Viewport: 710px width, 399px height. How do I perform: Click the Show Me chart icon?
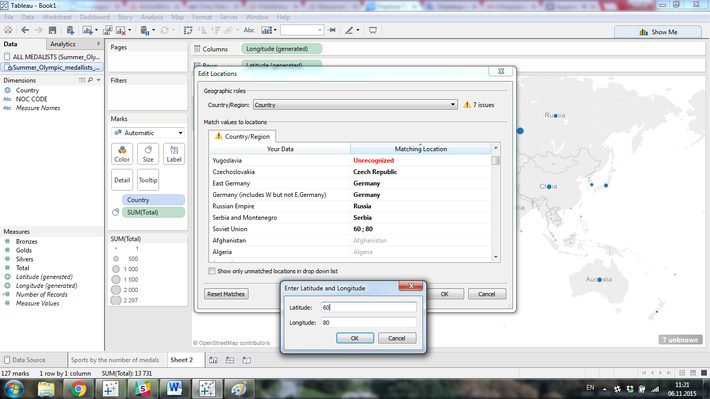pyautogui.click(x=643, y=32)
